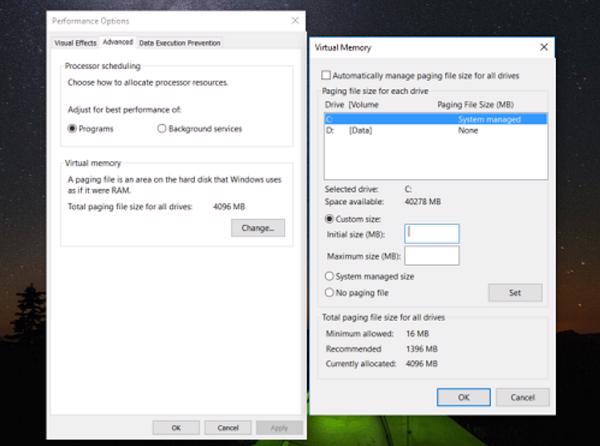Select the Background services radio button
The height and width of the screenshot is (446, 600).
click(x=162, y=129)
